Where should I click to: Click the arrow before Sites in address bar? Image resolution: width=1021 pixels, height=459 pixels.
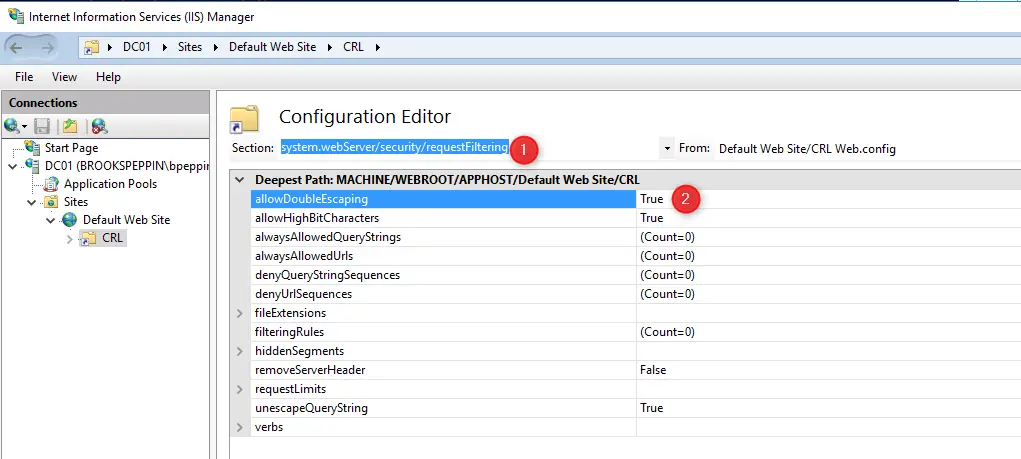click(x=163, y=47)
